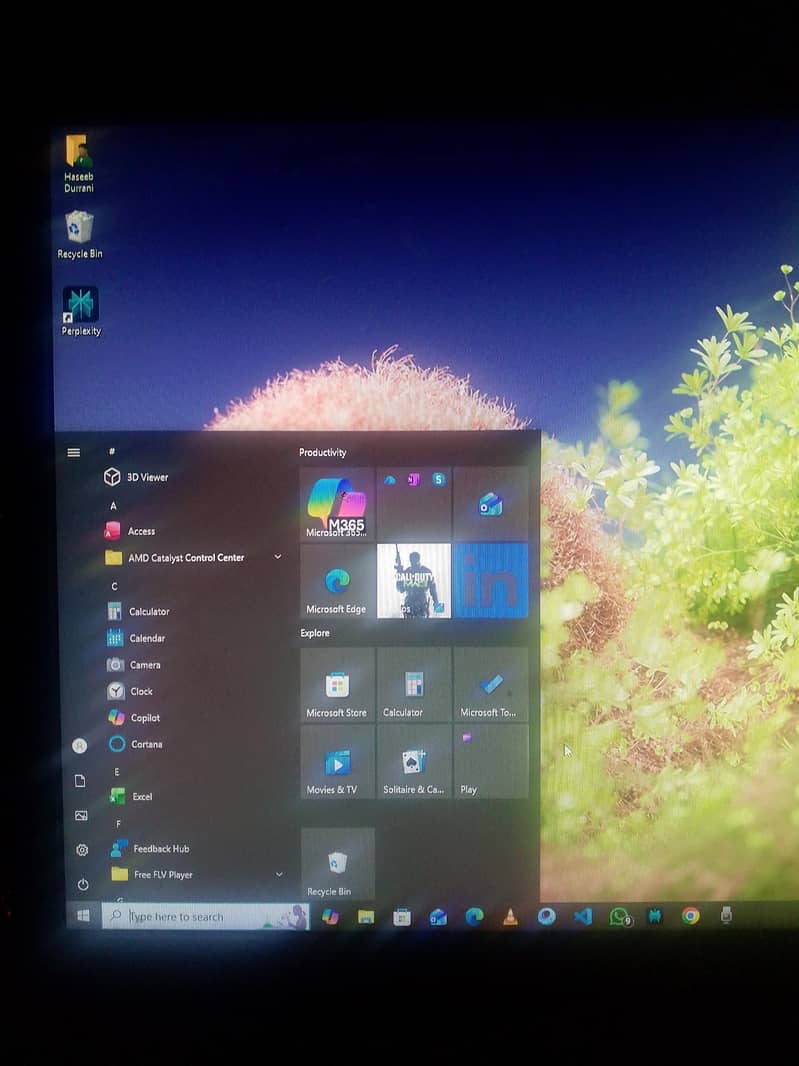Click the Windows Start button
Viewport: 799px width, 1066px height.
83,916
